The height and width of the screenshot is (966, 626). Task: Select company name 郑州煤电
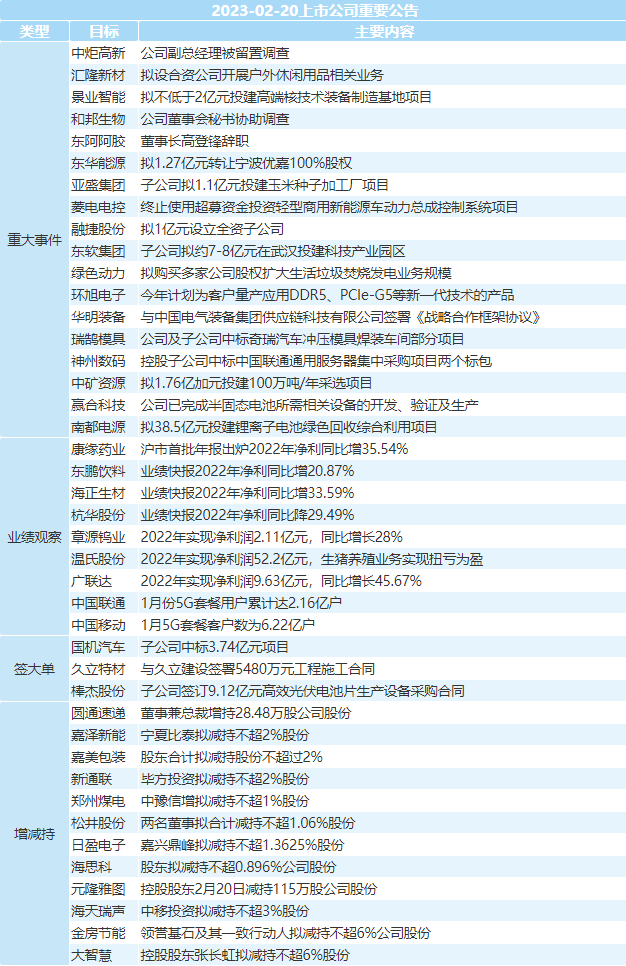[98, 802]
